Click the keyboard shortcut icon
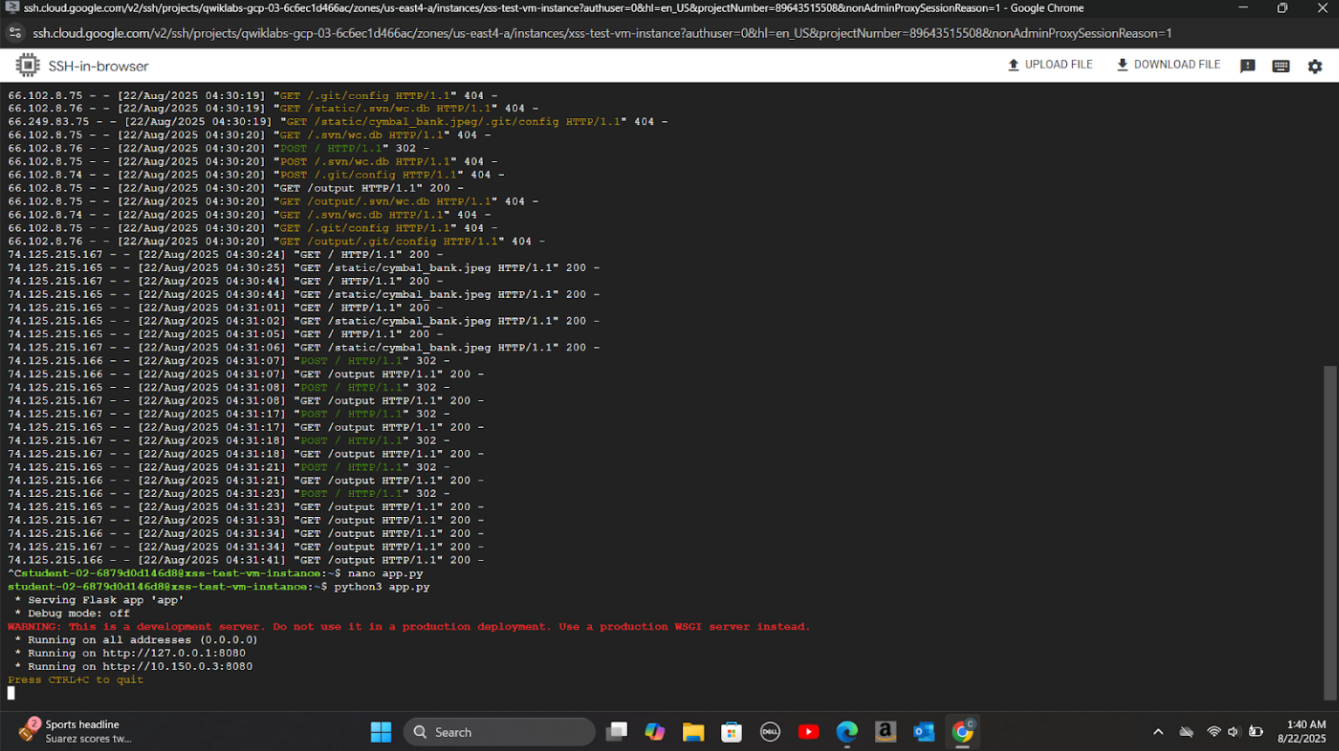 point(1280,66)
